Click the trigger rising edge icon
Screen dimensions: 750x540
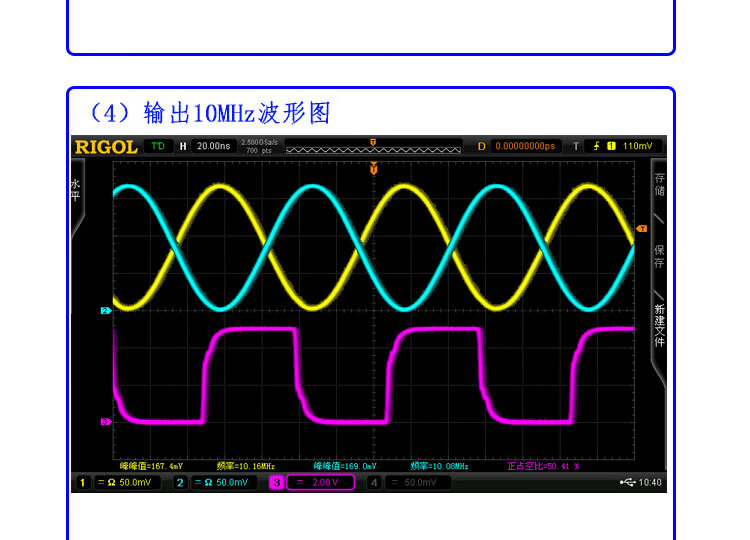597,147
